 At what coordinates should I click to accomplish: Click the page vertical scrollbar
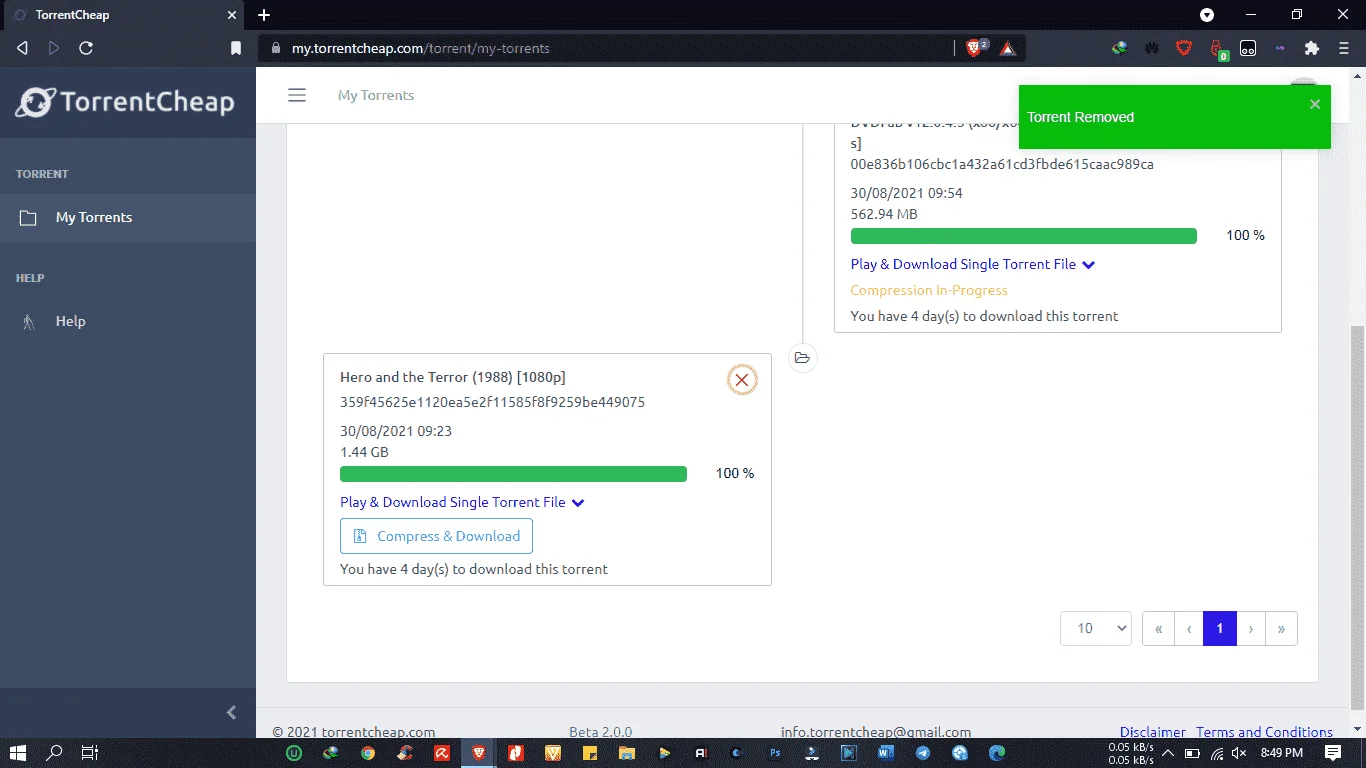point(1357,517)
